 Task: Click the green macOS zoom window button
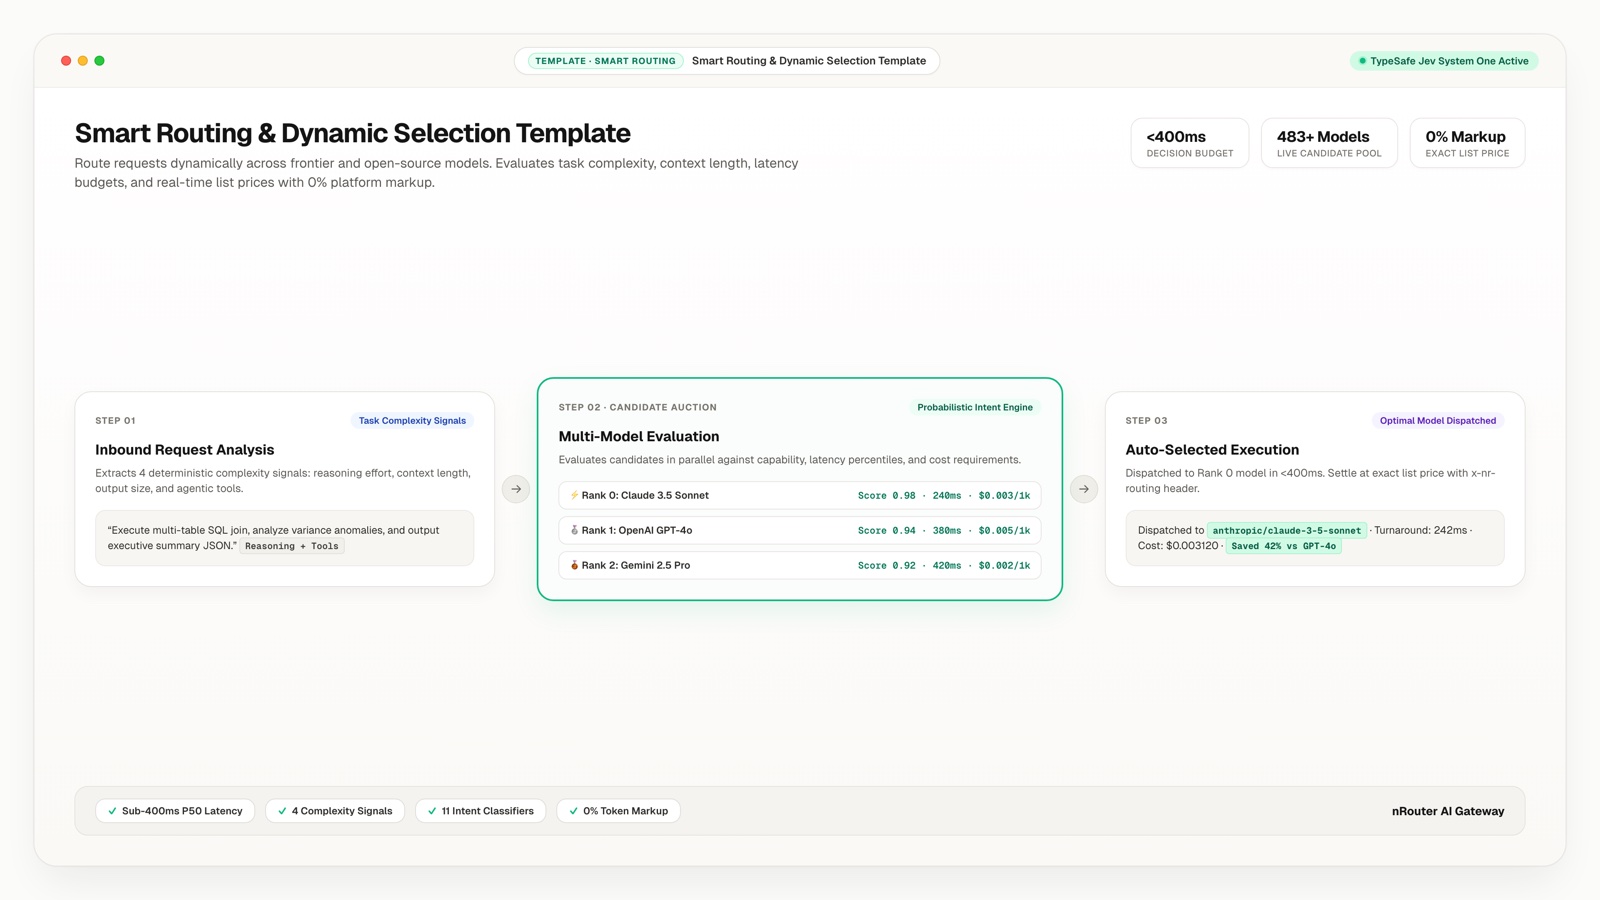coord(99,61)
